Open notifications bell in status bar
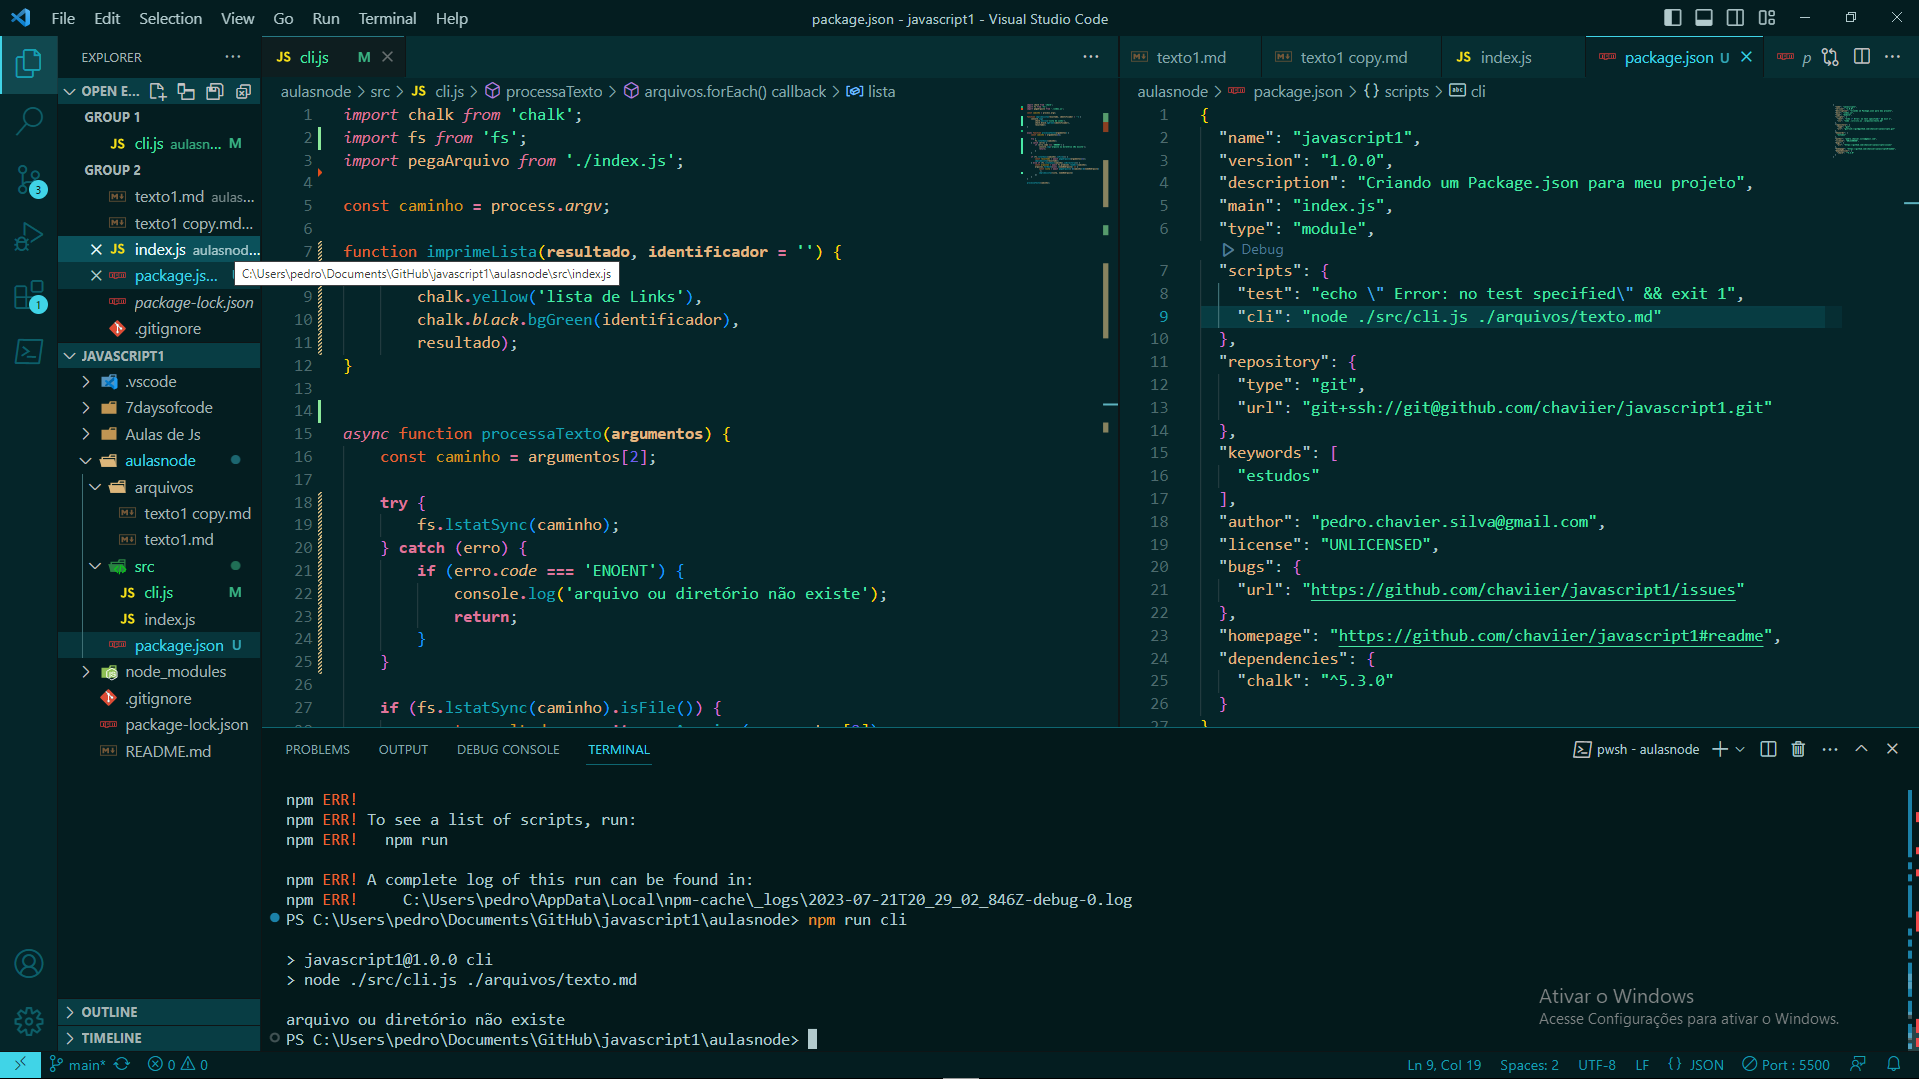This screenshot has height=1079, width=1919. pos(1894,1065)
